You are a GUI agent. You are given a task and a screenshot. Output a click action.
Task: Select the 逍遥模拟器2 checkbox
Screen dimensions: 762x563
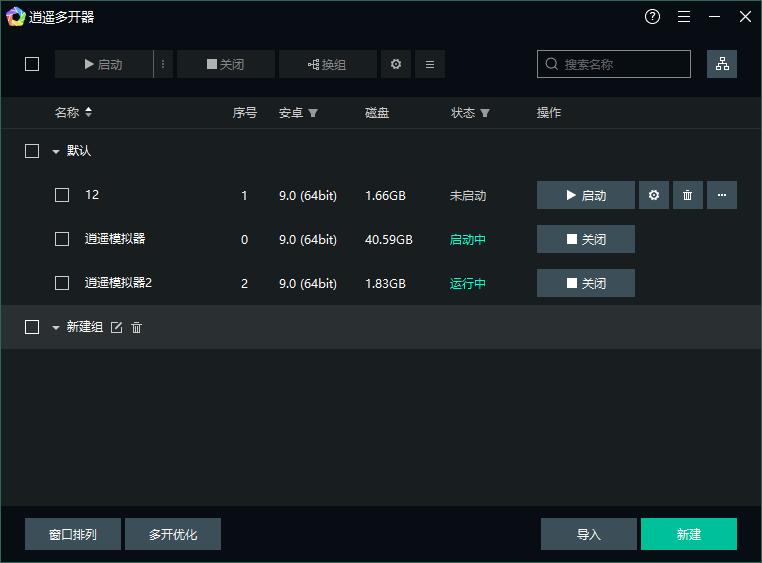click(62, 283)
